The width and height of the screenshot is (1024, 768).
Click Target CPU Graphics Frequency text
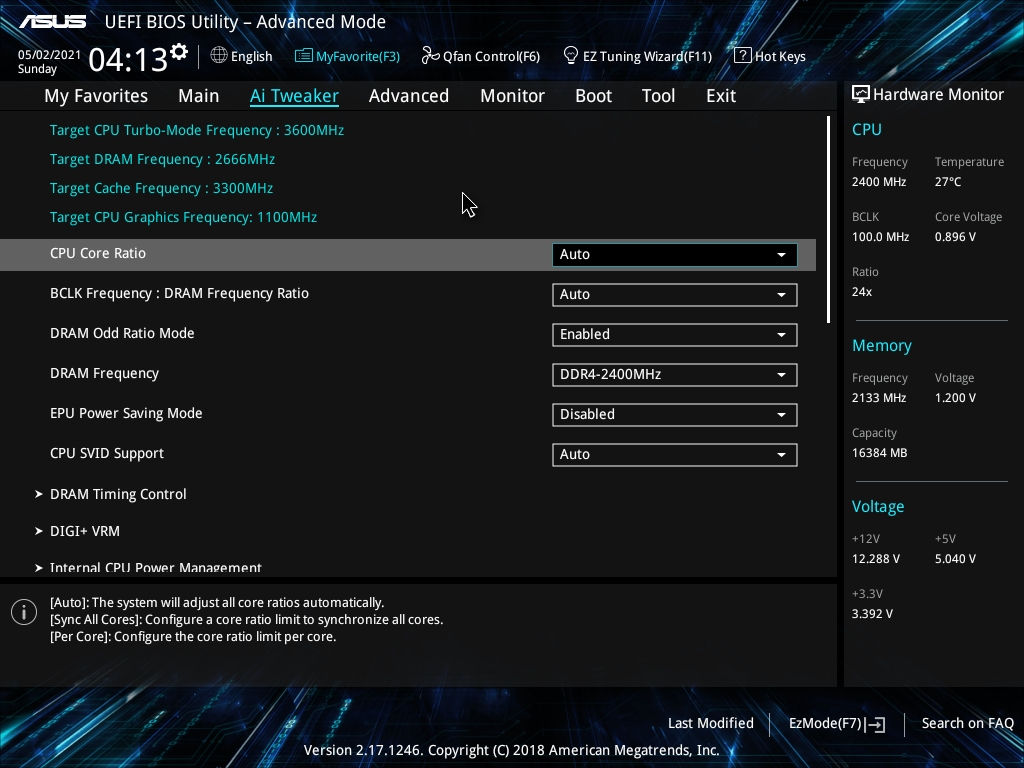(x=183, y=217)
